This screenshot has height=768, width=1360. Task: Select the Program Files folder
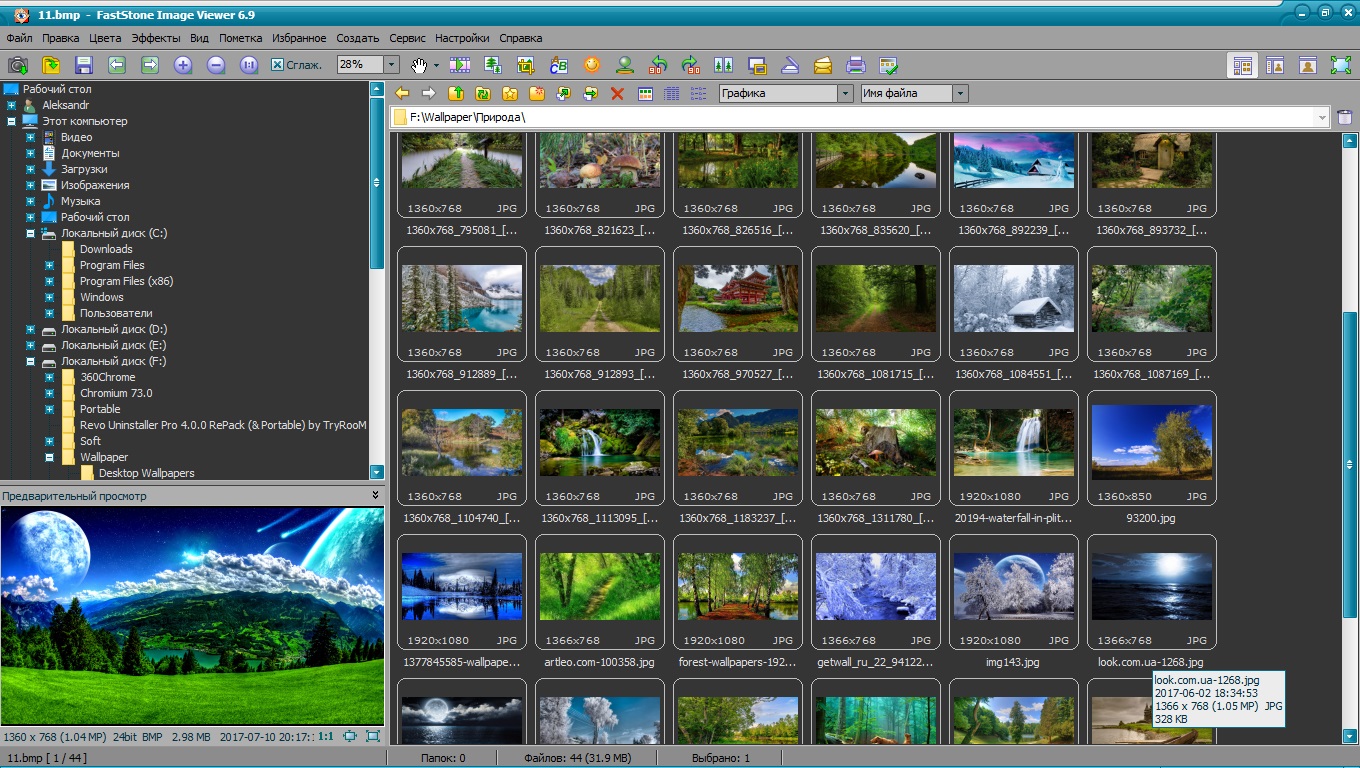112,265
